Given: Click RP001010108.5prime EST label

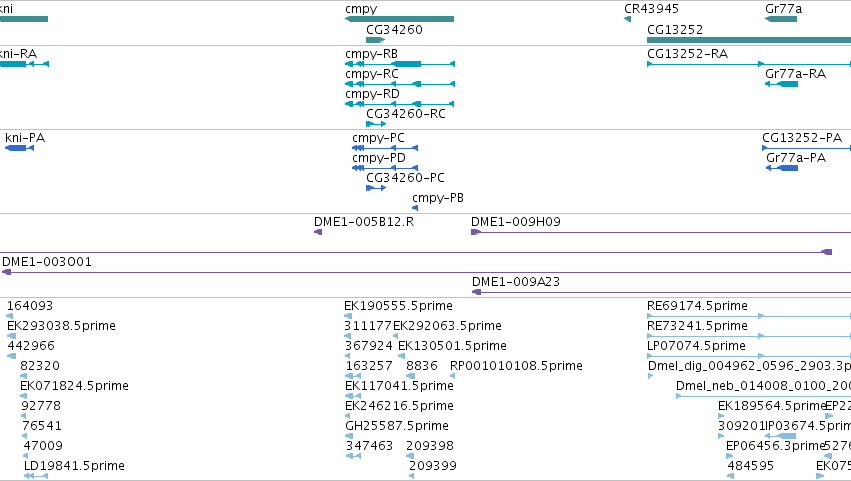Looking at the screenshot, I should 516,366.
